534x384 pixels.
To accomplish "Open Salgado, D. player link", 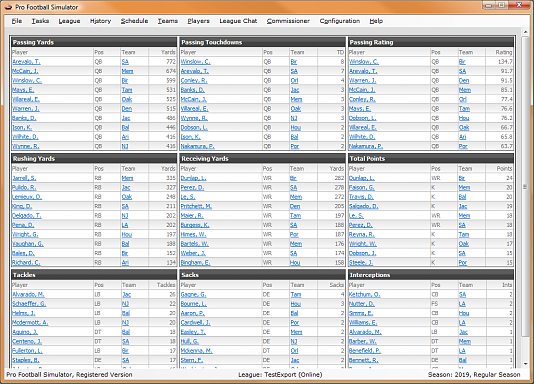I will tap(363, 206).
